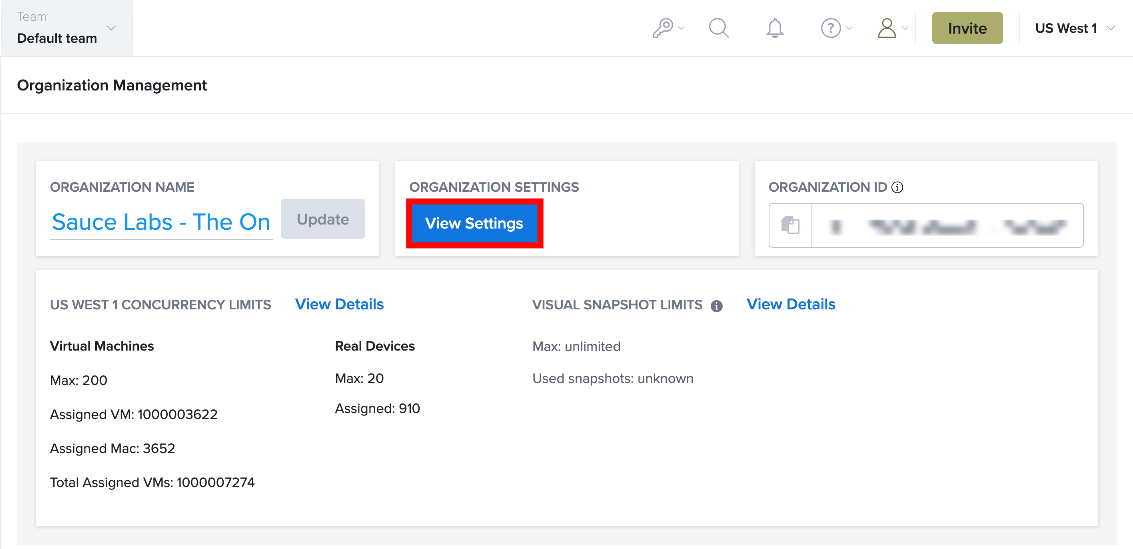Open the user account icon menu

(x=892, y=28)
